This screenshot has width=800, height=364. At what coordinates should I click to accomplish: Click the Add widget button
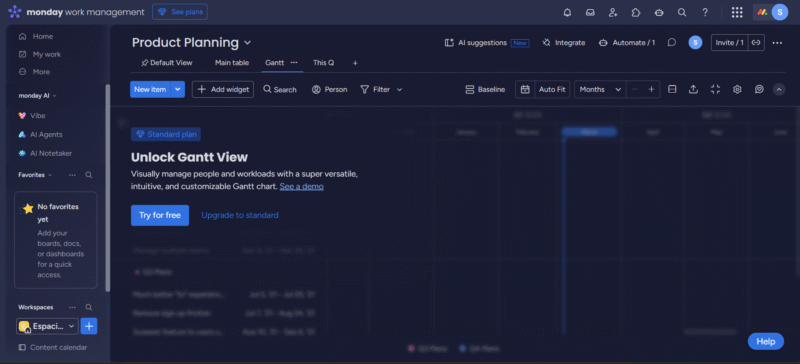tap(223, 89)
